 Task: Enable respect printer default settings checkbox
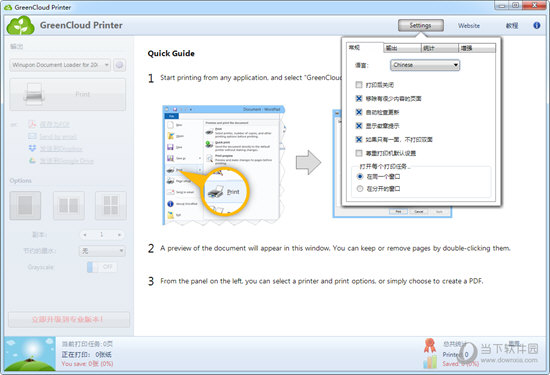[x=359, y=153]
